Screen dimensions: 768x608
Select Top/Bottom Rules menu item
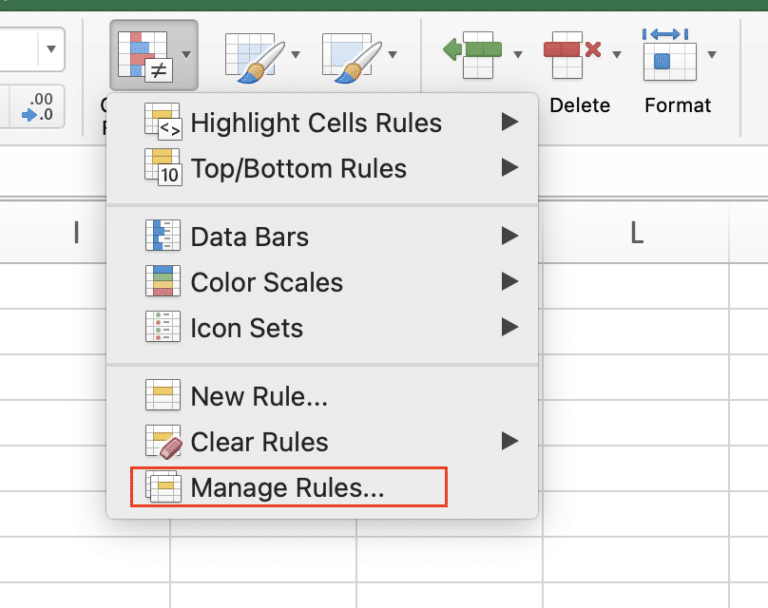(298, 168)
